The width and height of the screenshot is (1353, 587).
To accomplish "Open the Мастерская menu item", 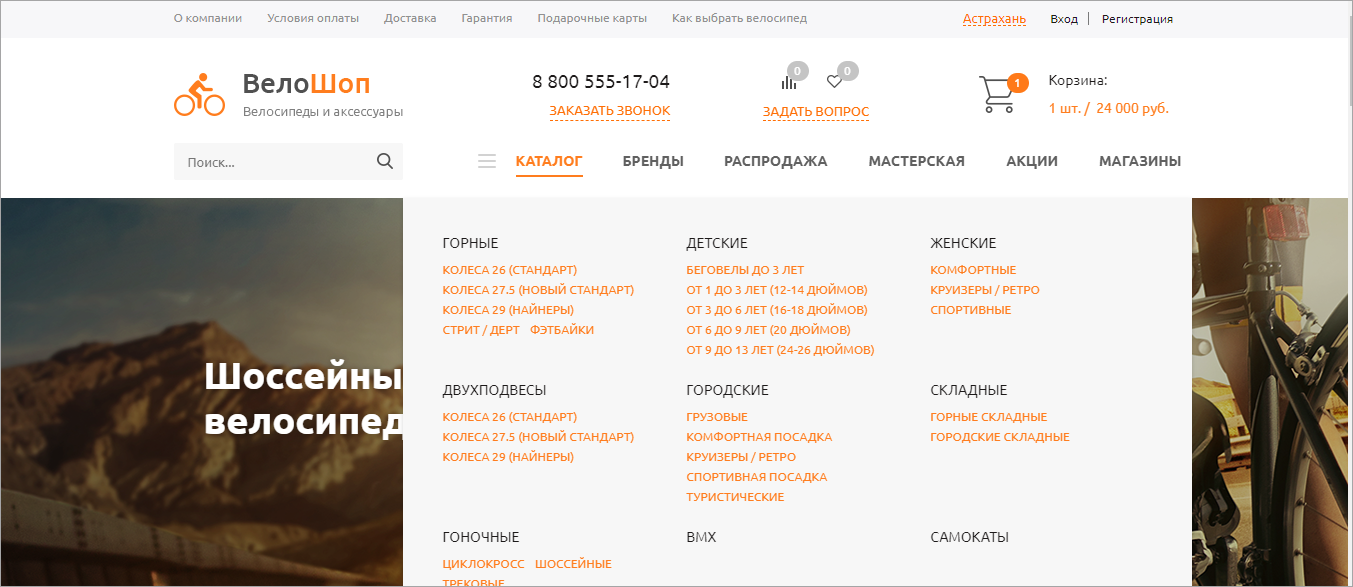I will click(916, 161).
